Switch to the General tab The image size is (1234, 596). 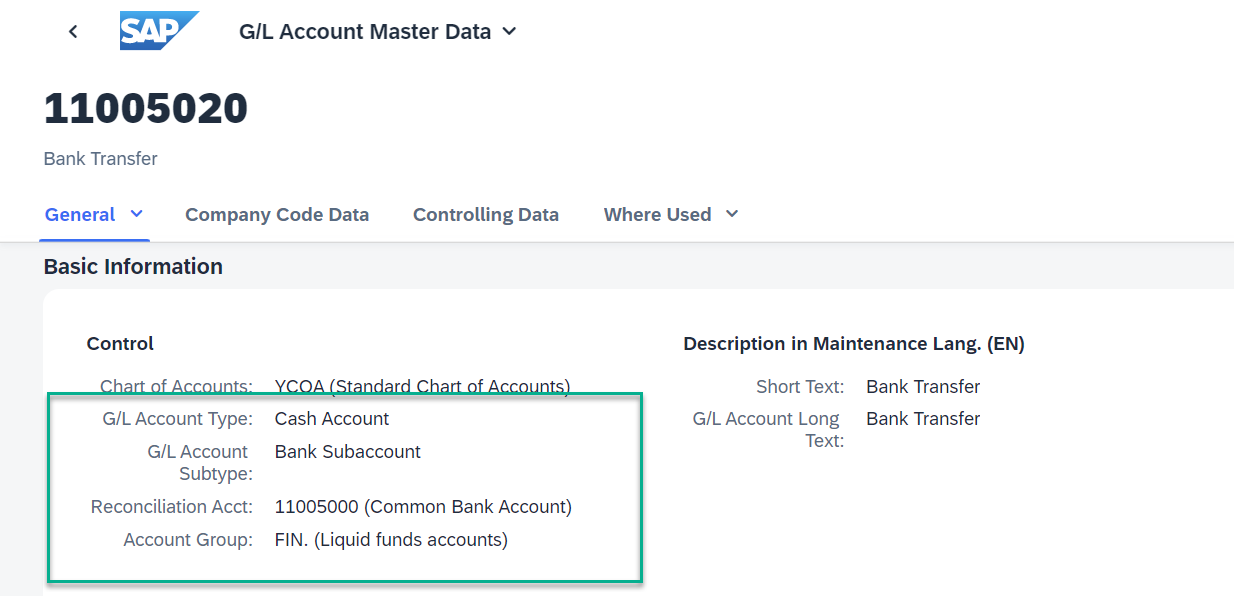click(x=80, y=214)
